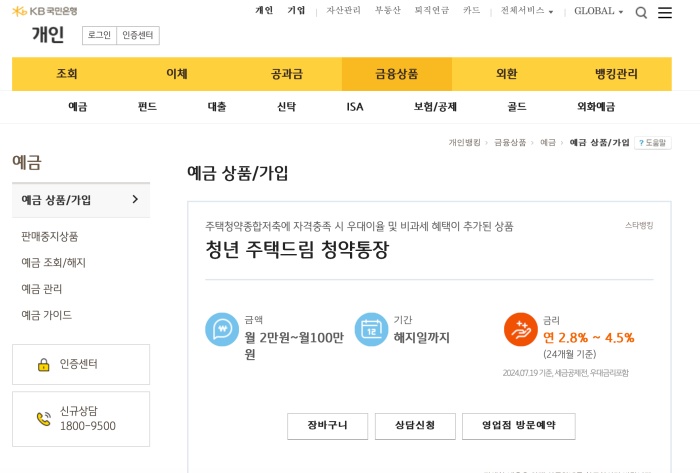
Task: Click the 인증센터 sidebar box
Action: point(81,365)
